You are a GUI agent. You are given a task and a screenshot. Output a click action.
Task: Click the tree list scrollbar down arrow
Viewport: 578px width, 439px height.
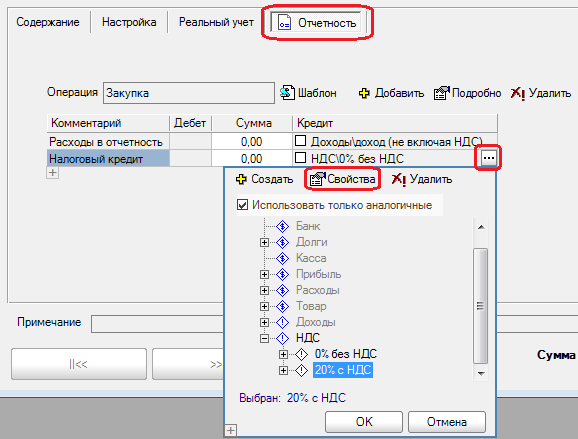click(x=481, y=374)
